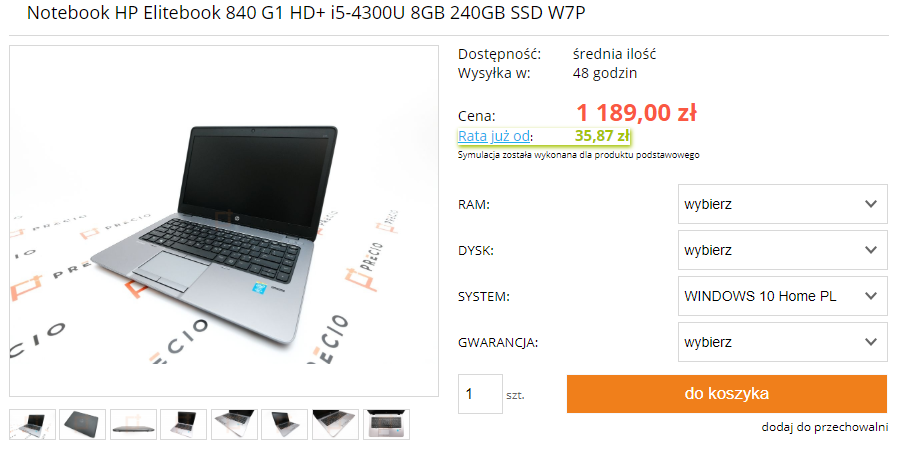Open the DYSK selection dropdown
The width and height of the screenshot is (897, 456).
tap(783, 250)
